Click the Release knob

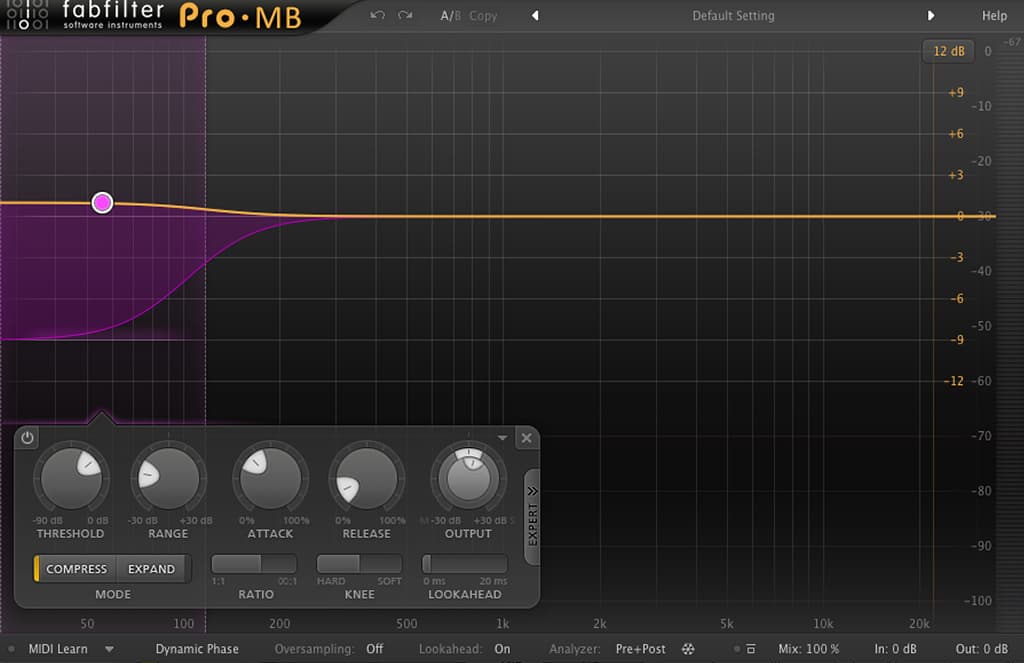coord(366,478)
